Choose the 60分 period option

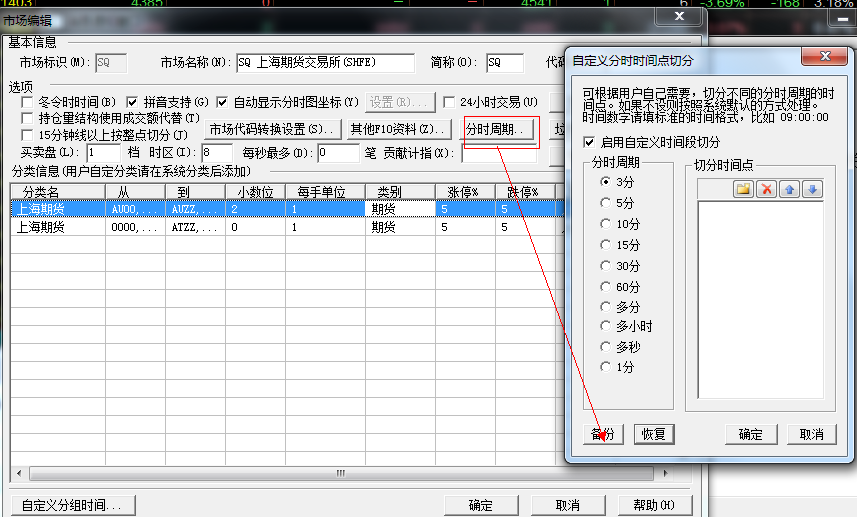tap(606, 285)
